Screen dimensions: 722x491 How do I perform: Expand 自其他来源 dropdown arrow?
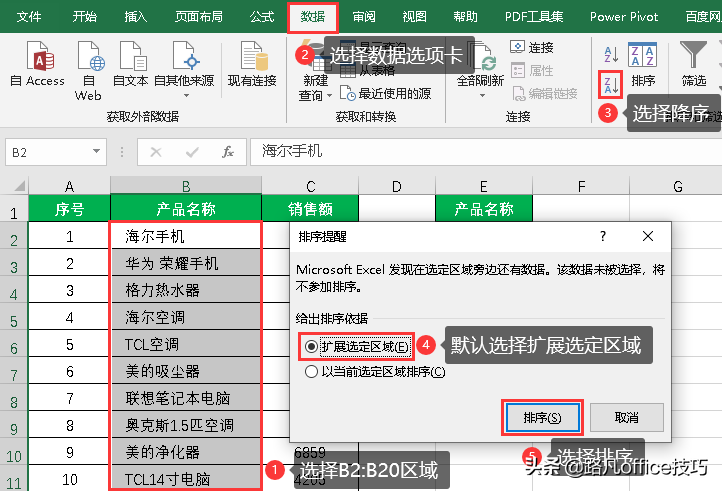click(x=186, y=95)
